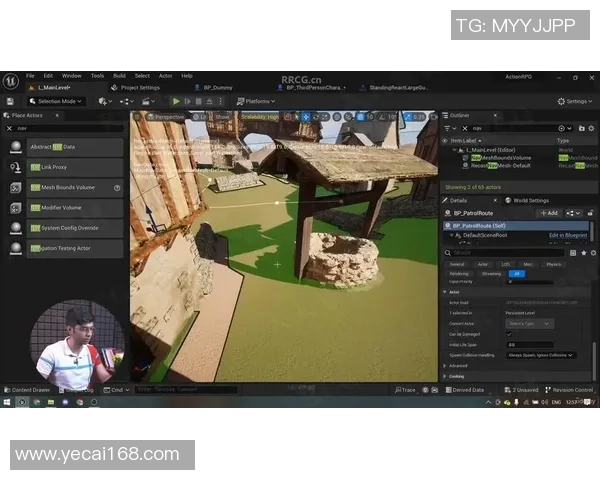Viewport: 600px width, 480px height.
Task: Toggle the Physics filter in Details
Action: (553, 264)
